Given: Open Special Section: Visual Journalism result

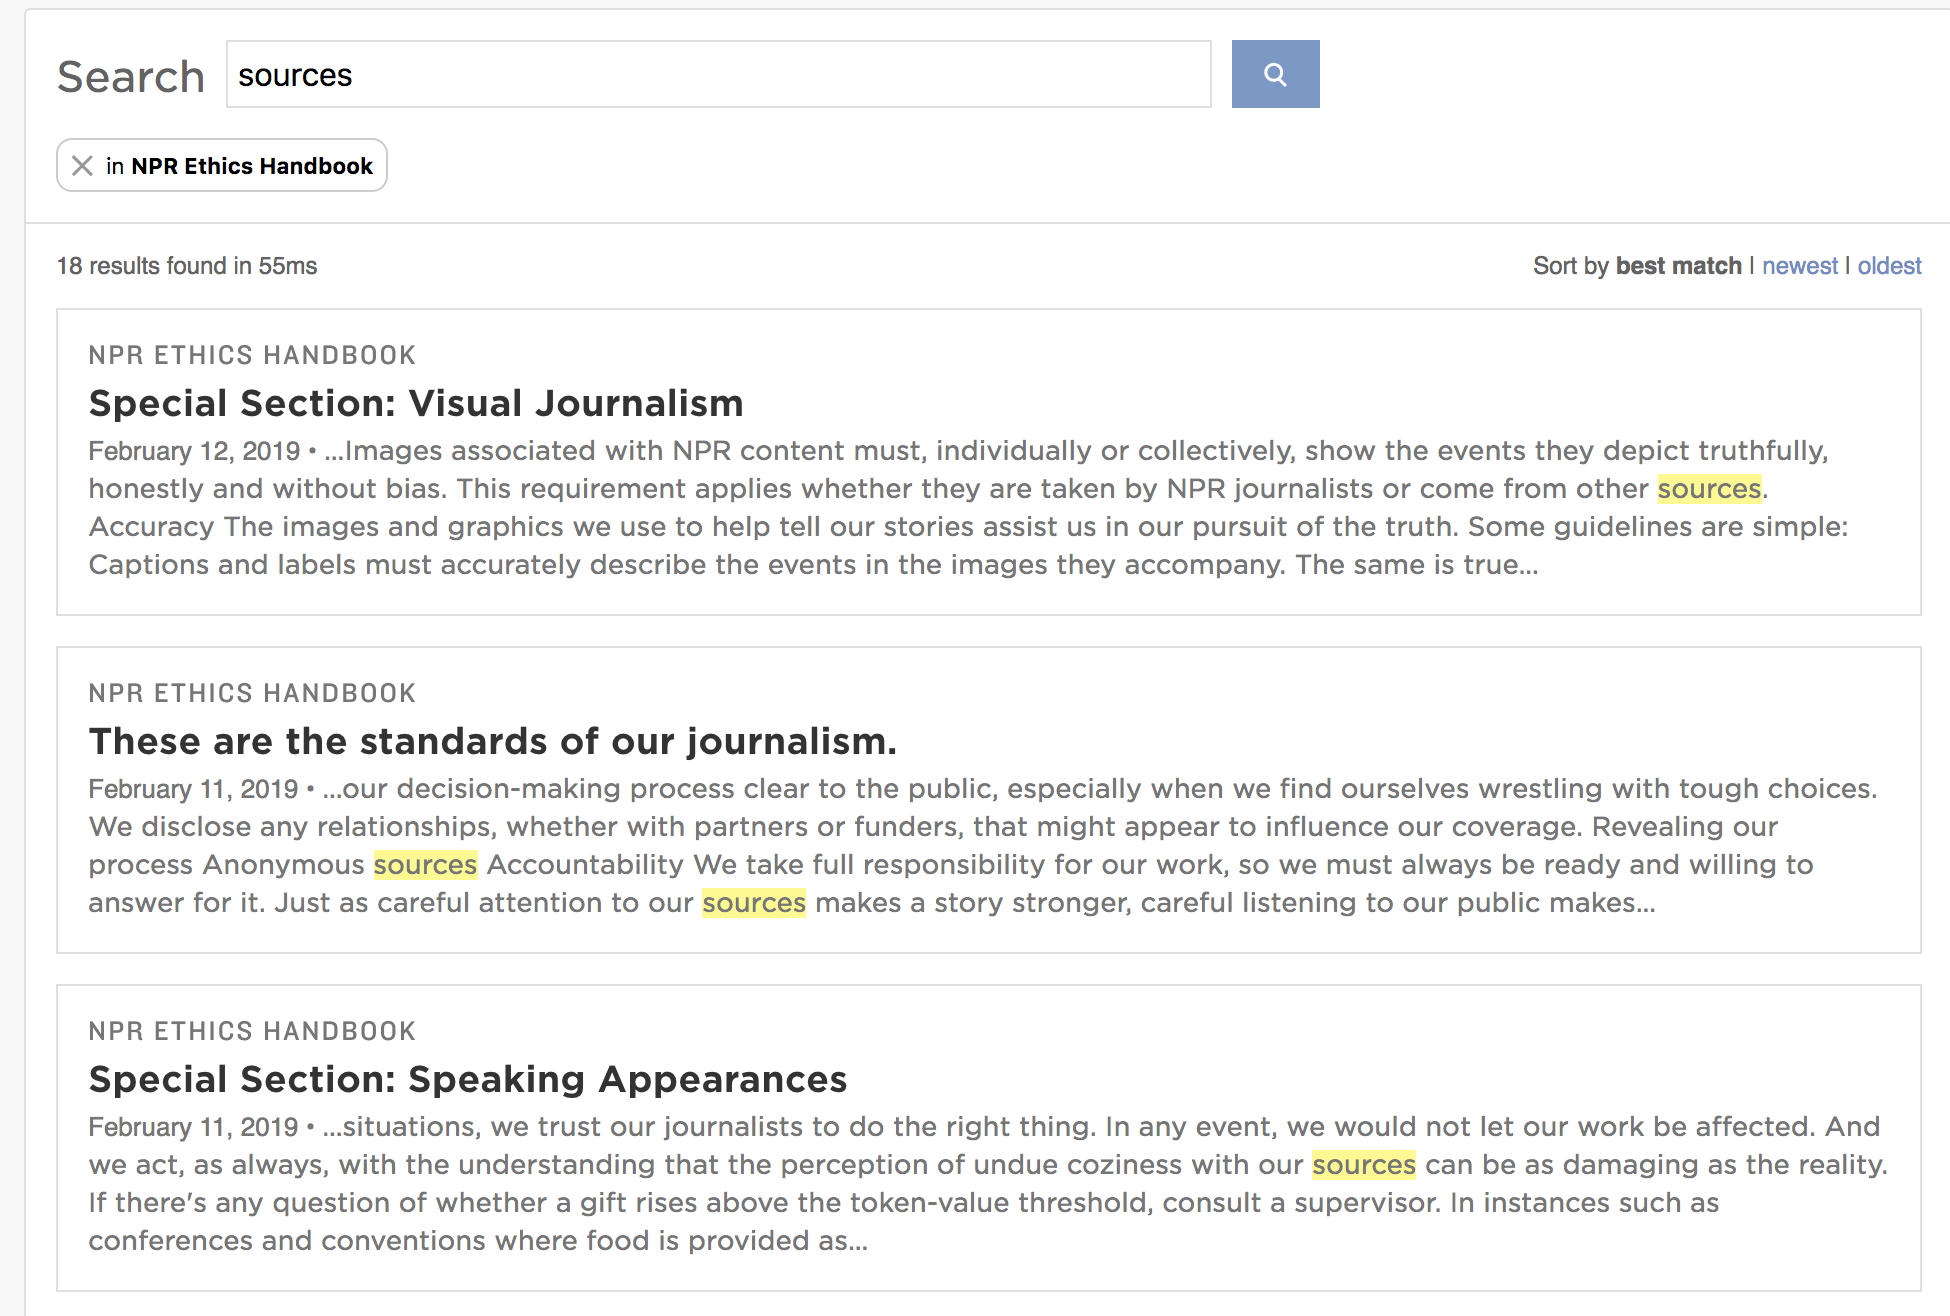Looking at the screenshot, I should click(x=416, y=403).
